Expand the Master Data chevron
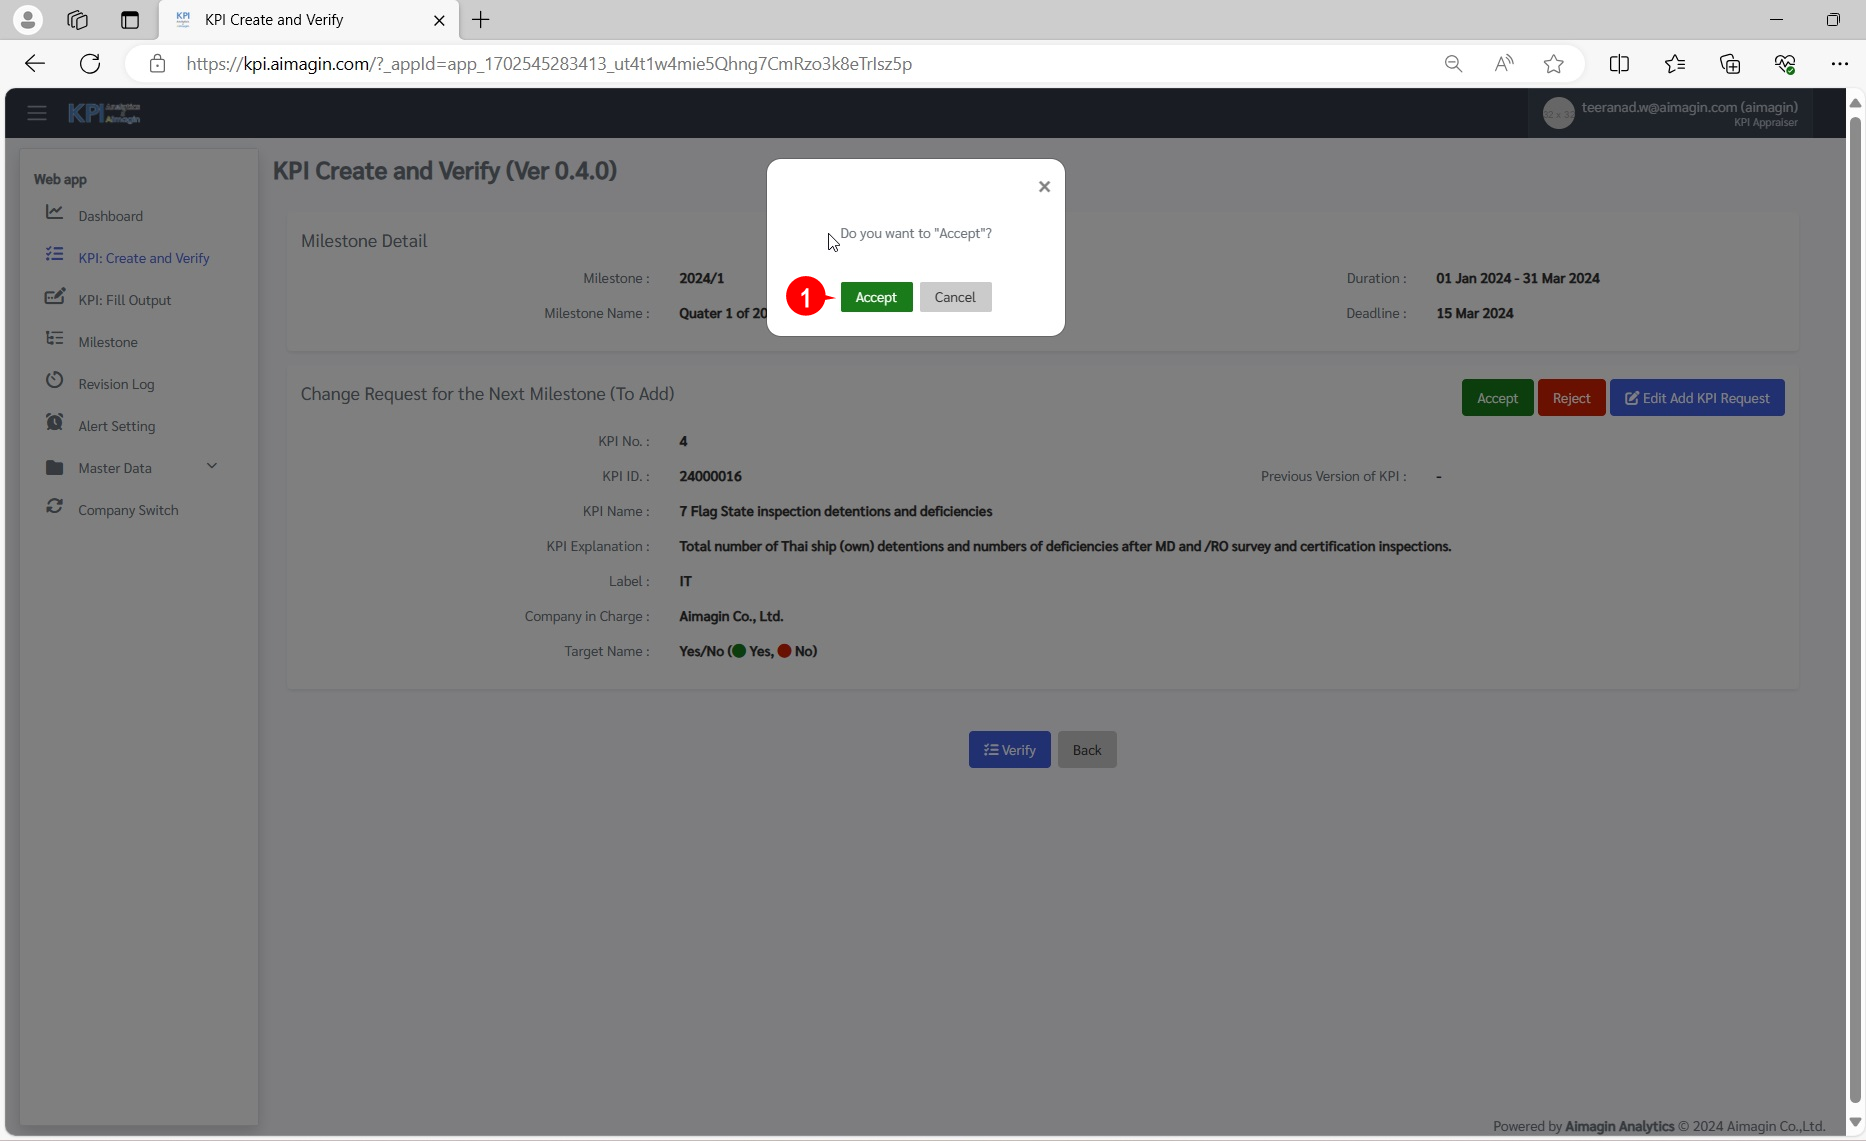Viewport: 1866px width, 1141px height. pyautogui.click(x=212, y=466)
